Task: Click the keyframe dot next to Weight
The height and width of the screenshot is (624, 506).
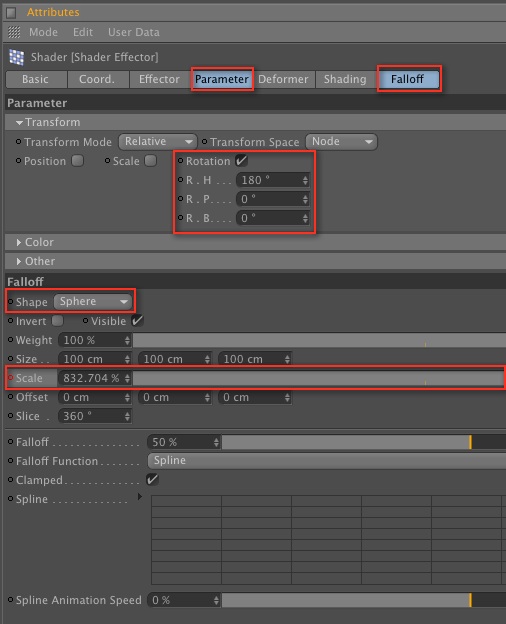Action: 10,340
